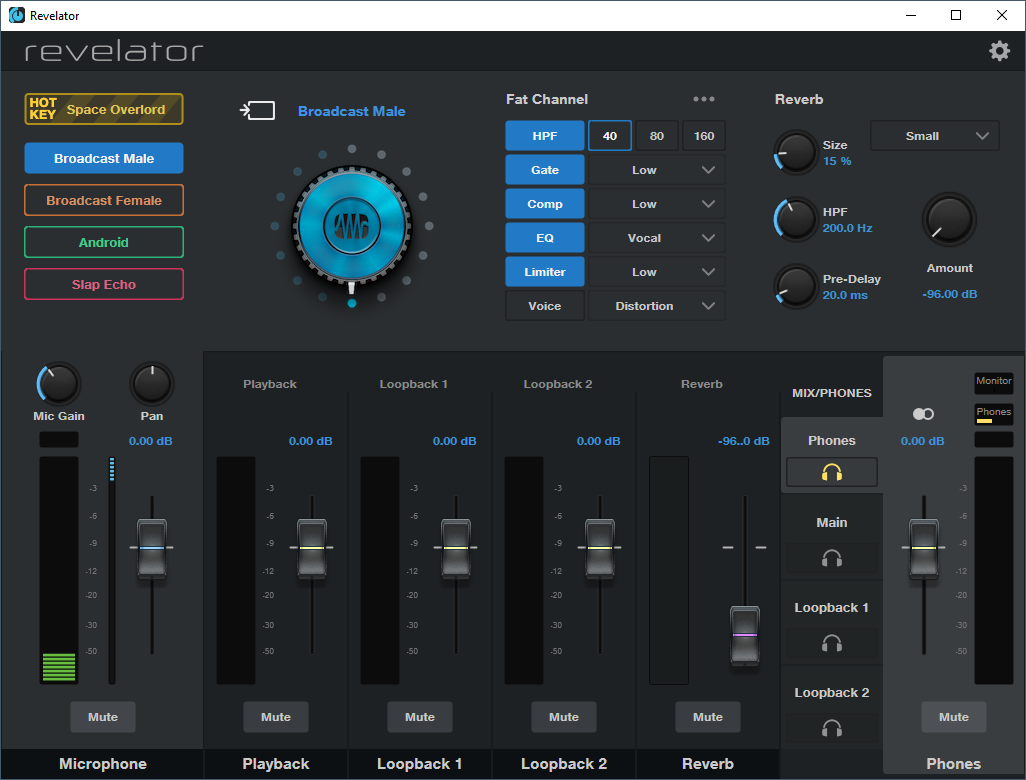Screen dimensions: 1026x780
Task: Click the Playback 0.00 dB level value
Action: [310, 441]
